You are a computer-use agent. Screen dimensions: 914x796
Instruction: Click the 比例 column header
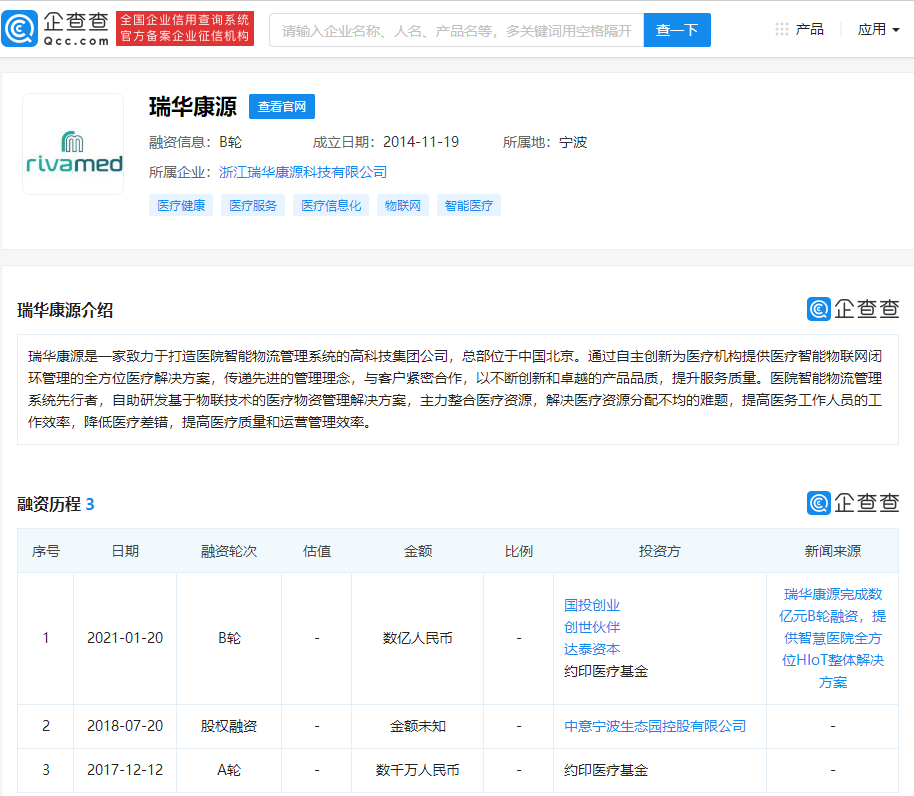click(x=518, y=551)
